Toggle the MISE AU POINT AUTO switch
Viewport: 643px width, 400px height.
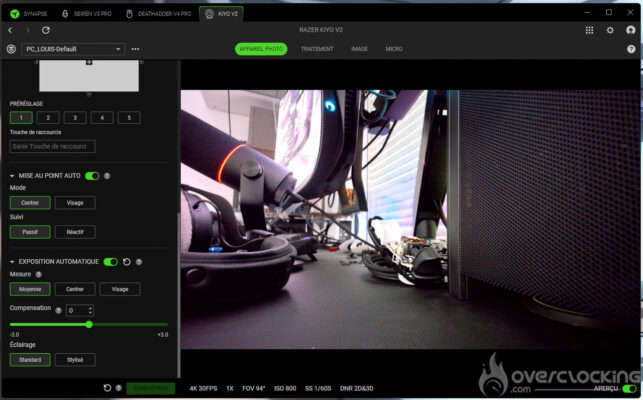(x=92, y=176)
